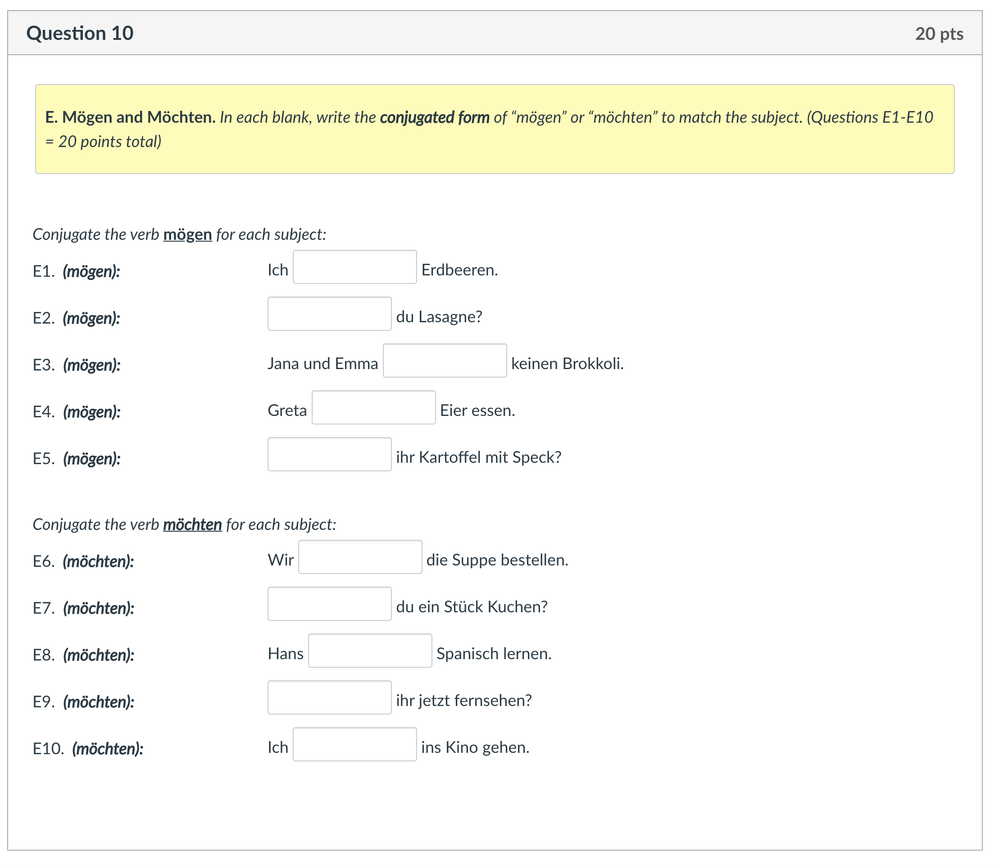The height and width of the screenshot is (867, 999).
Task: Click the "E1. (mögen):" label
Action: (77, 271)
